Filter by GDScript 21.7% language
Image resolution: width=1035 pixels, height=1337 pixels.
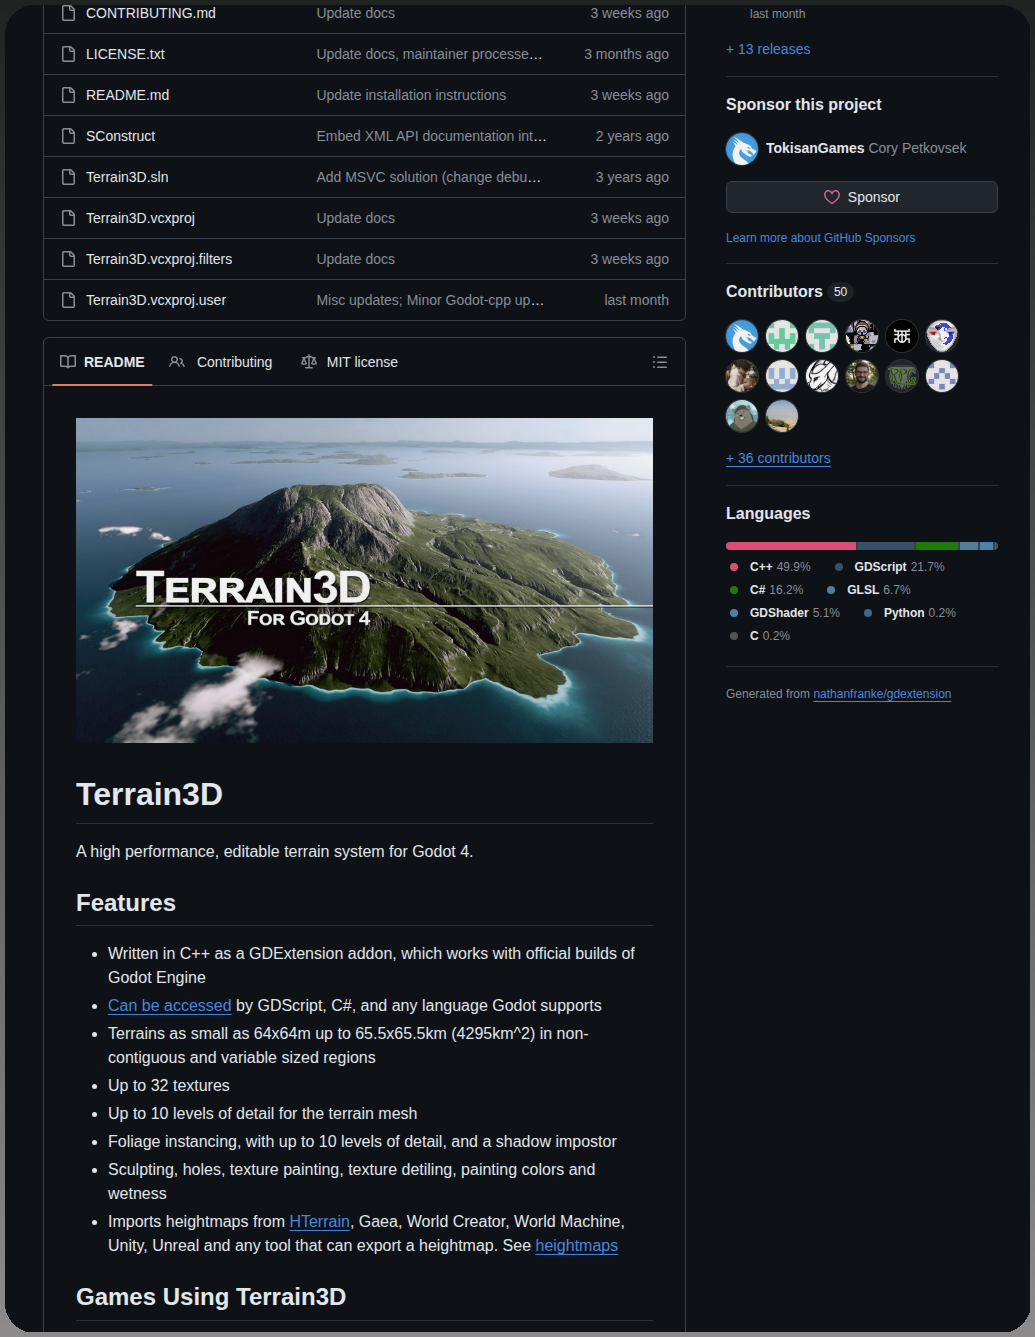889,567
